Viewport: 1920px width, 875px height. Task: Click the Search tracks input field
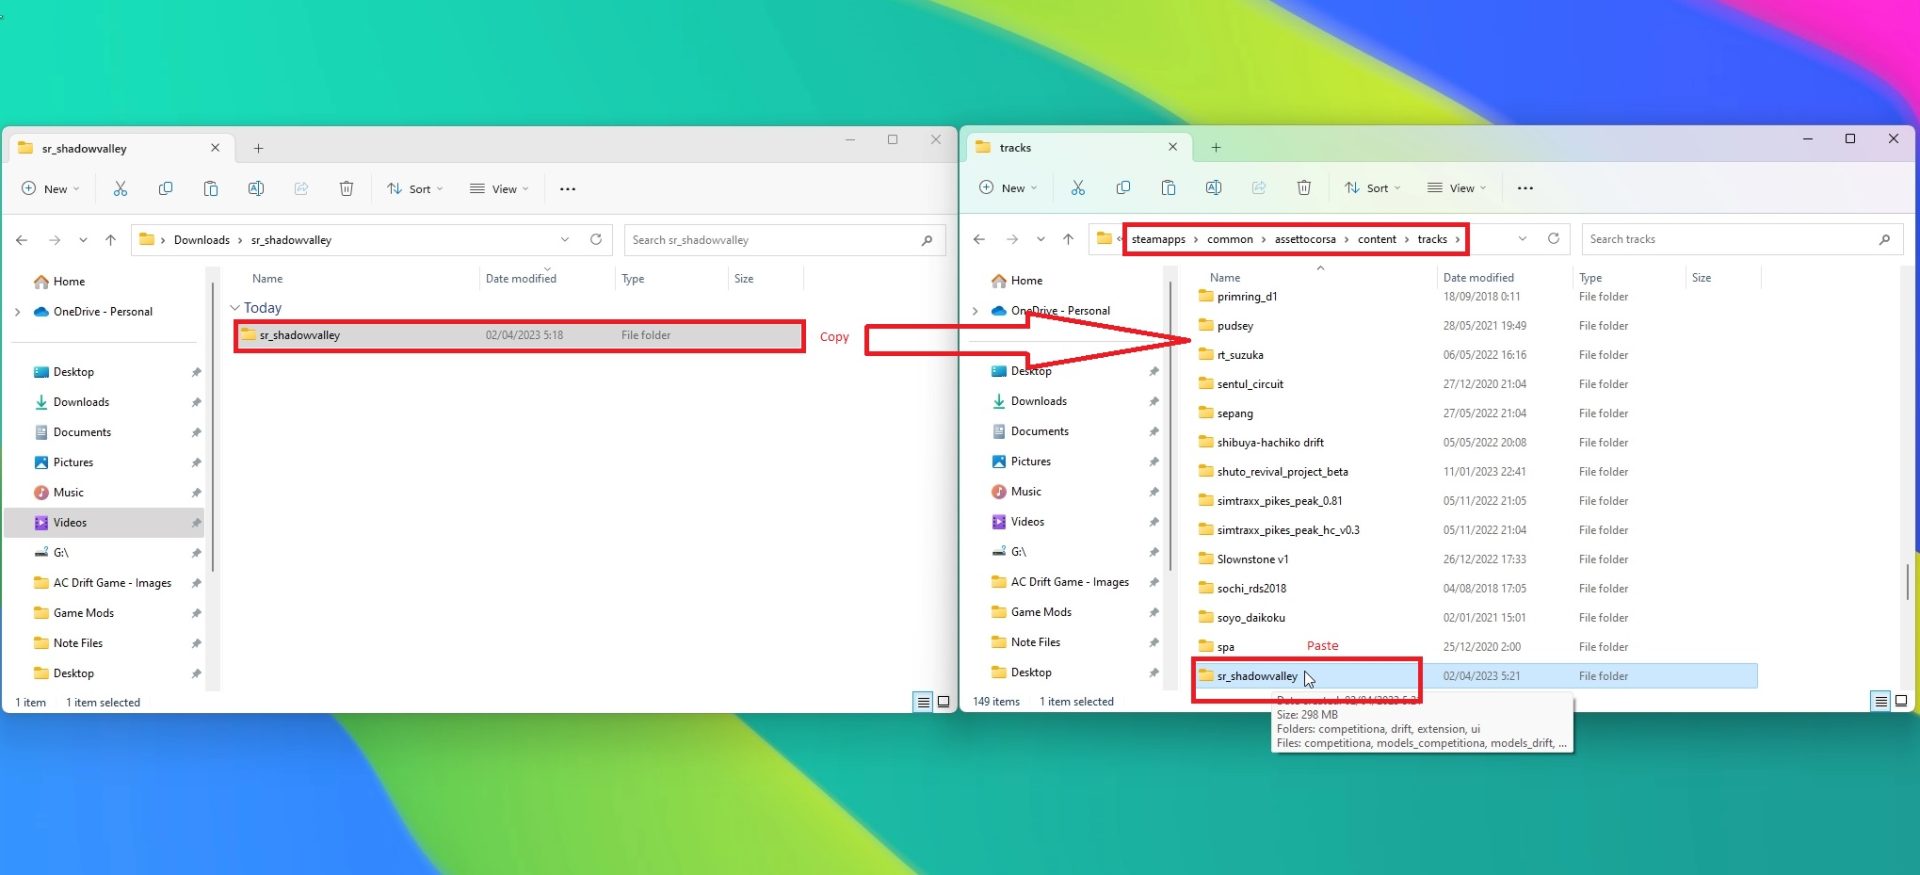[x=1730, y=239]
